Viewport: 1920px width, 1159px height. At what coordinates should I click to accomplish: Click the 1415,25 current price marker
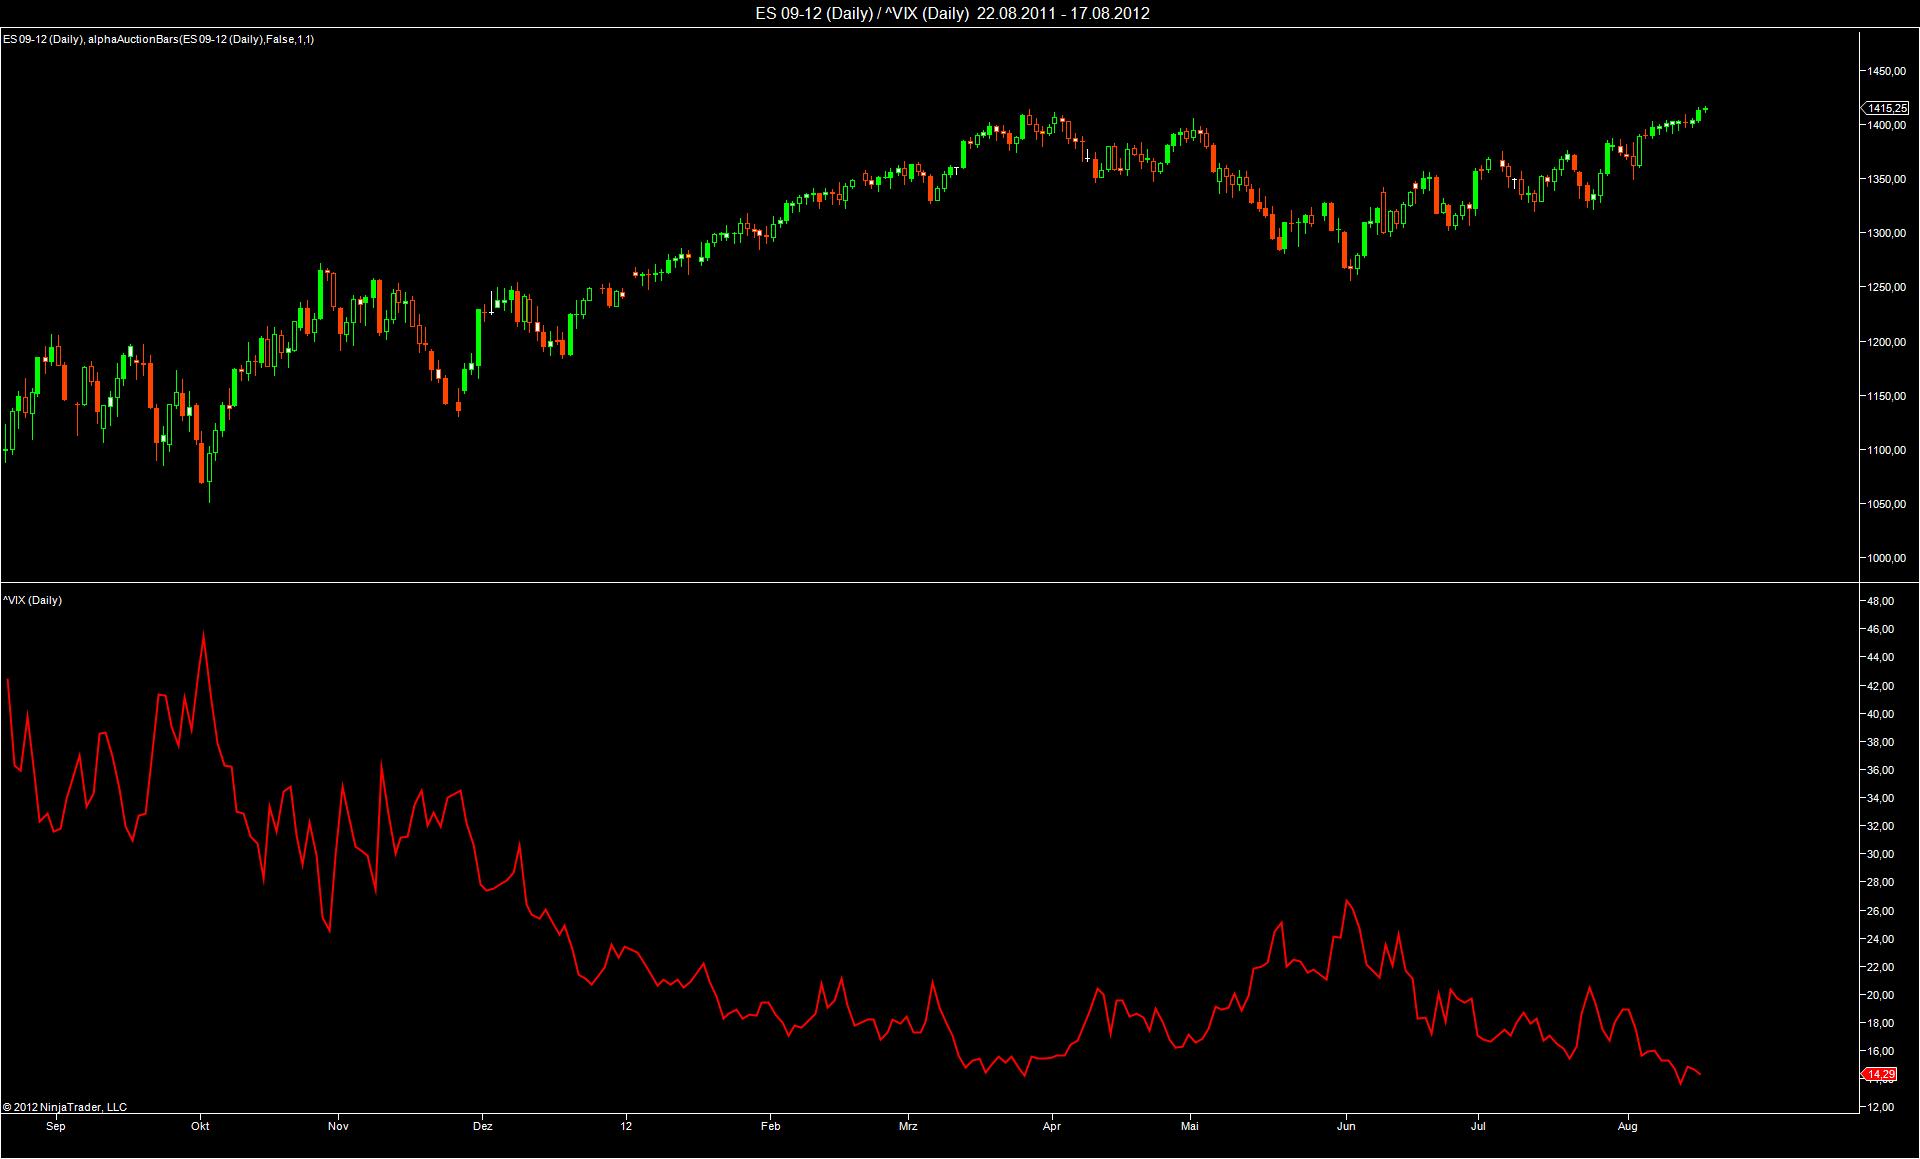[x=1886, y=108]
